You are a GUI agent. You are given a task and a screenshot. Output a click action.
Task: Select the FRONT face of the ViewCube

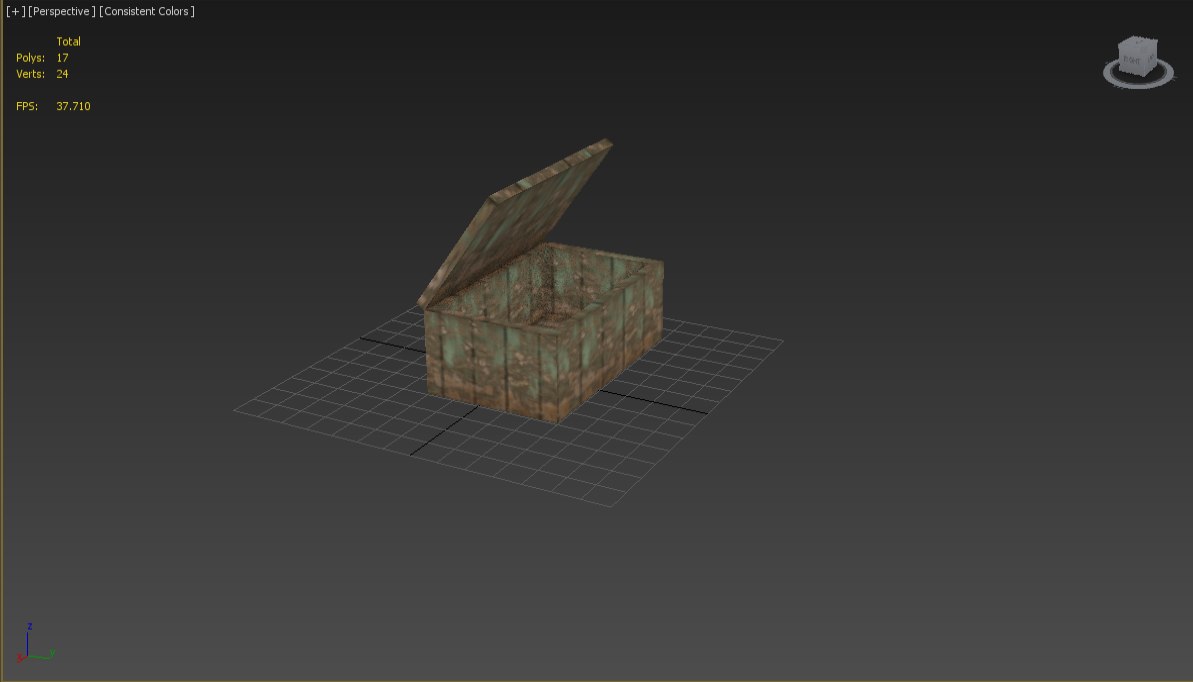pyautogui.click(x=1131, y=60)
